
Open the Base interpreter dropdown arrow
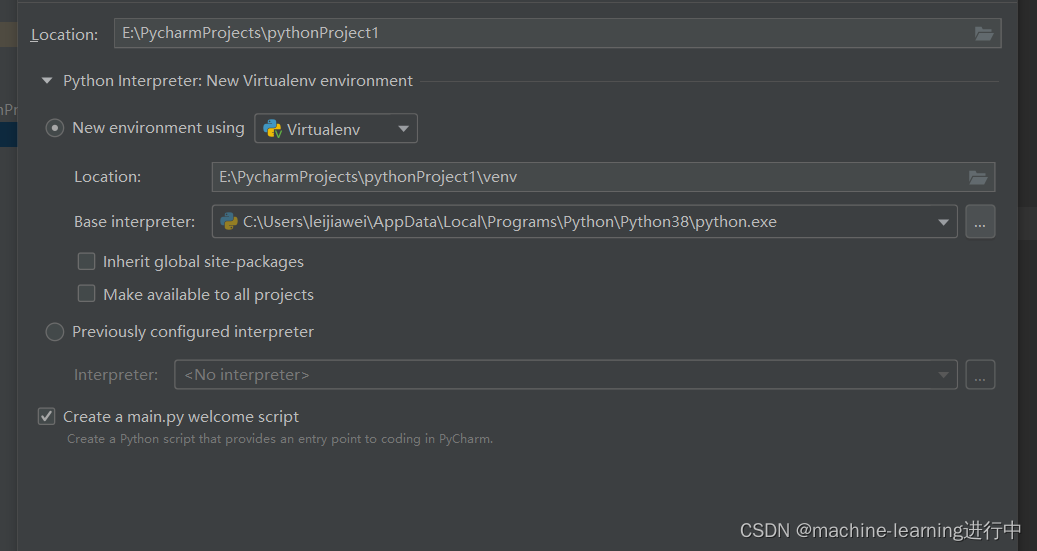point(943,222)
